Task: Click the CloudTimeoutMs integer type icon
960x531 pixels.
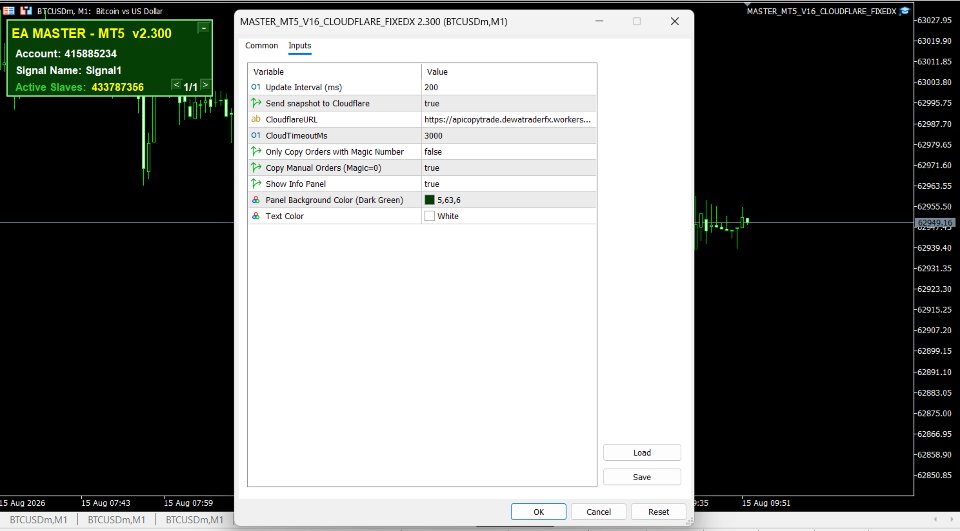Action: click(x=256, y=135)
